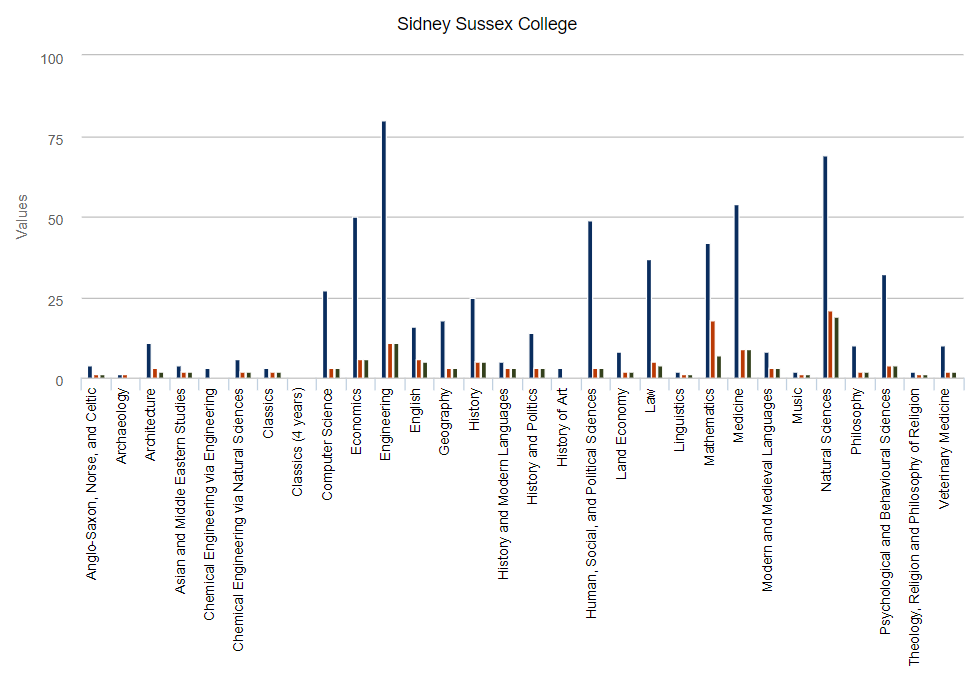
Task: Click the blue Philosophy bar
Action: (x=854, y=362)
